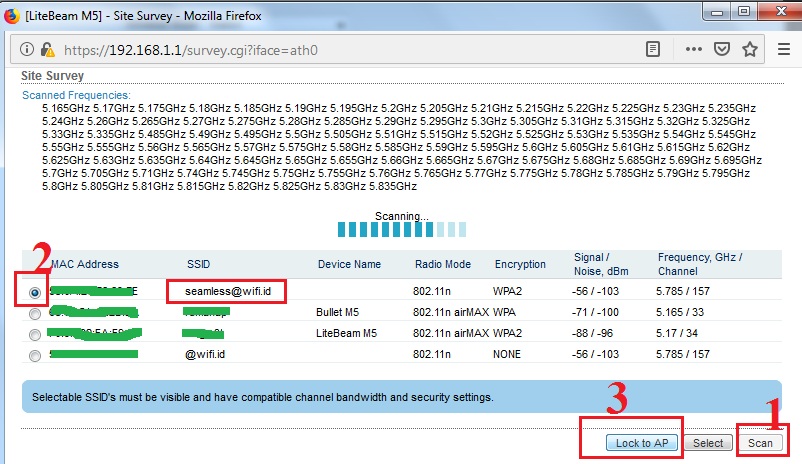Click the Selectable SSID's notice message
The width and height of the screenshot is (802, 464).
pos(262,397)
